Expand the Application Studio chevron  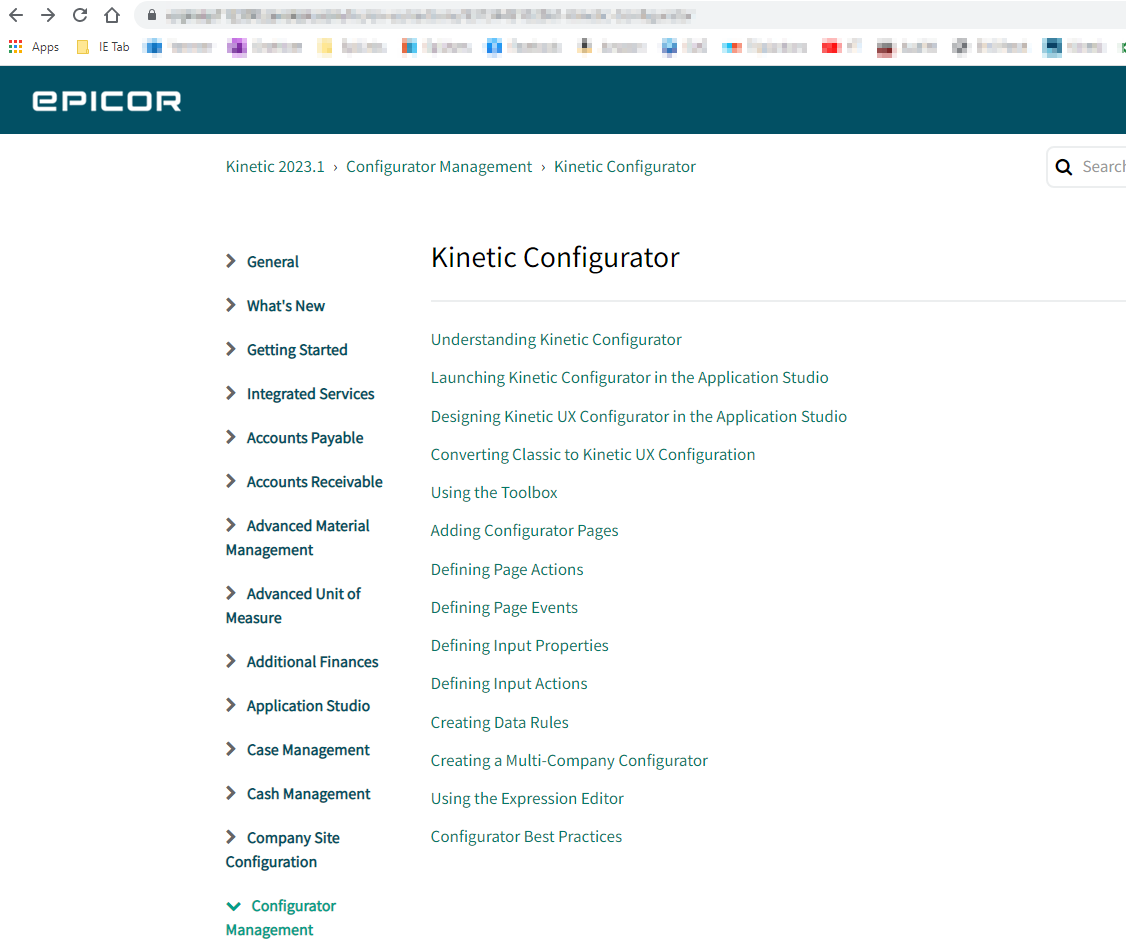point(231,705)
